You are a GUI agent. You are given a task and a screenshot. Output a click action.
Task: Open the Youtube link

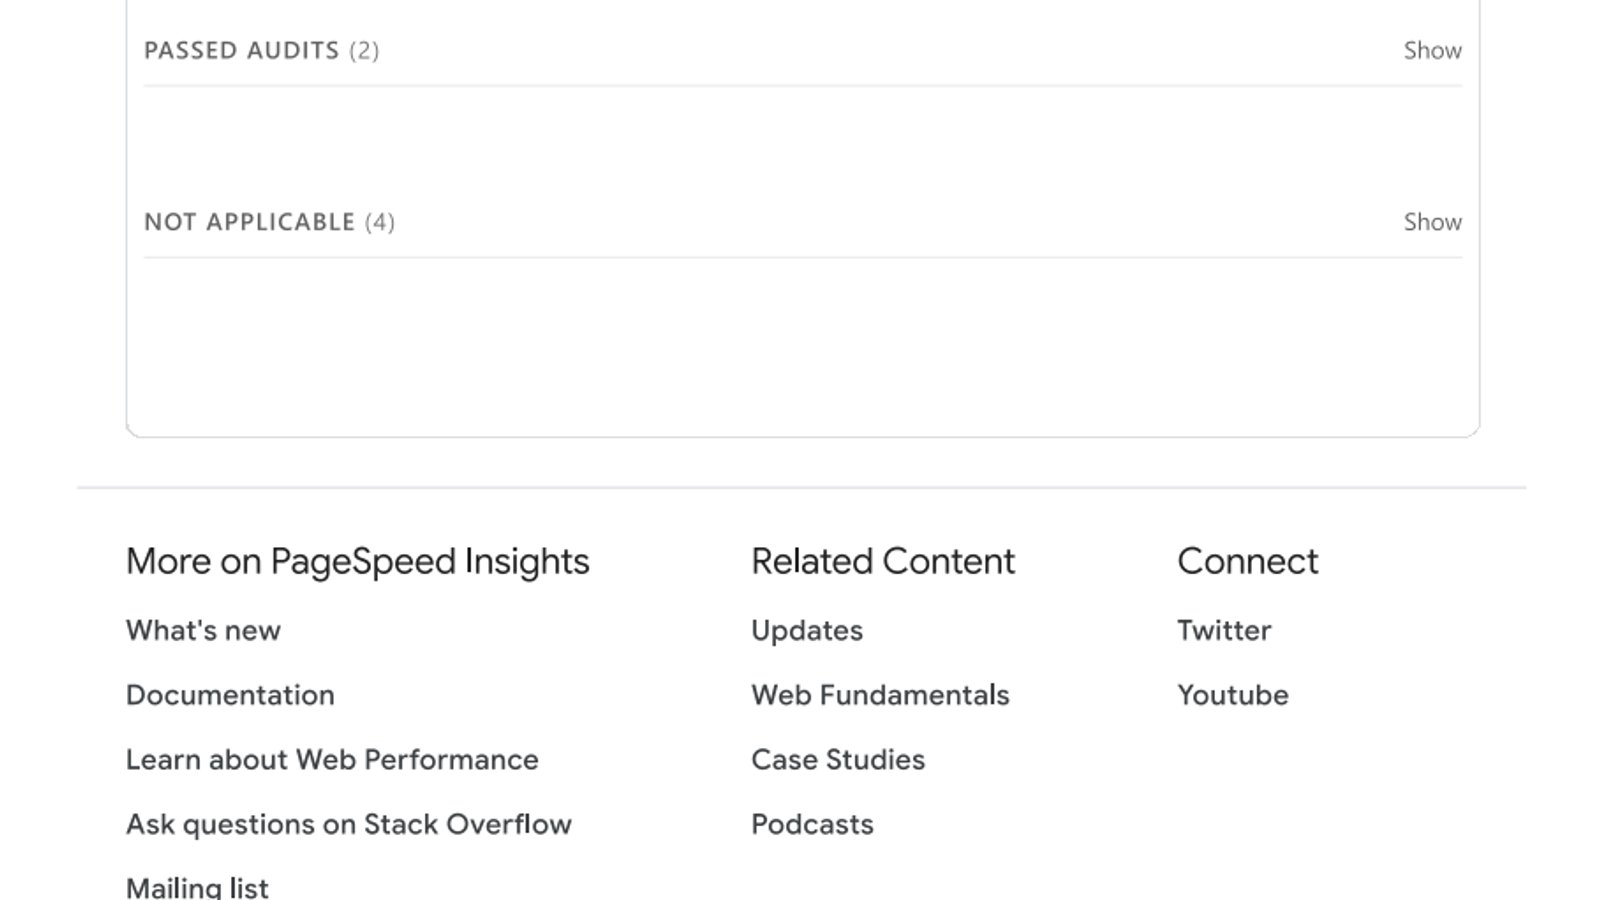pyautogui.click(x=1233, y=695)
